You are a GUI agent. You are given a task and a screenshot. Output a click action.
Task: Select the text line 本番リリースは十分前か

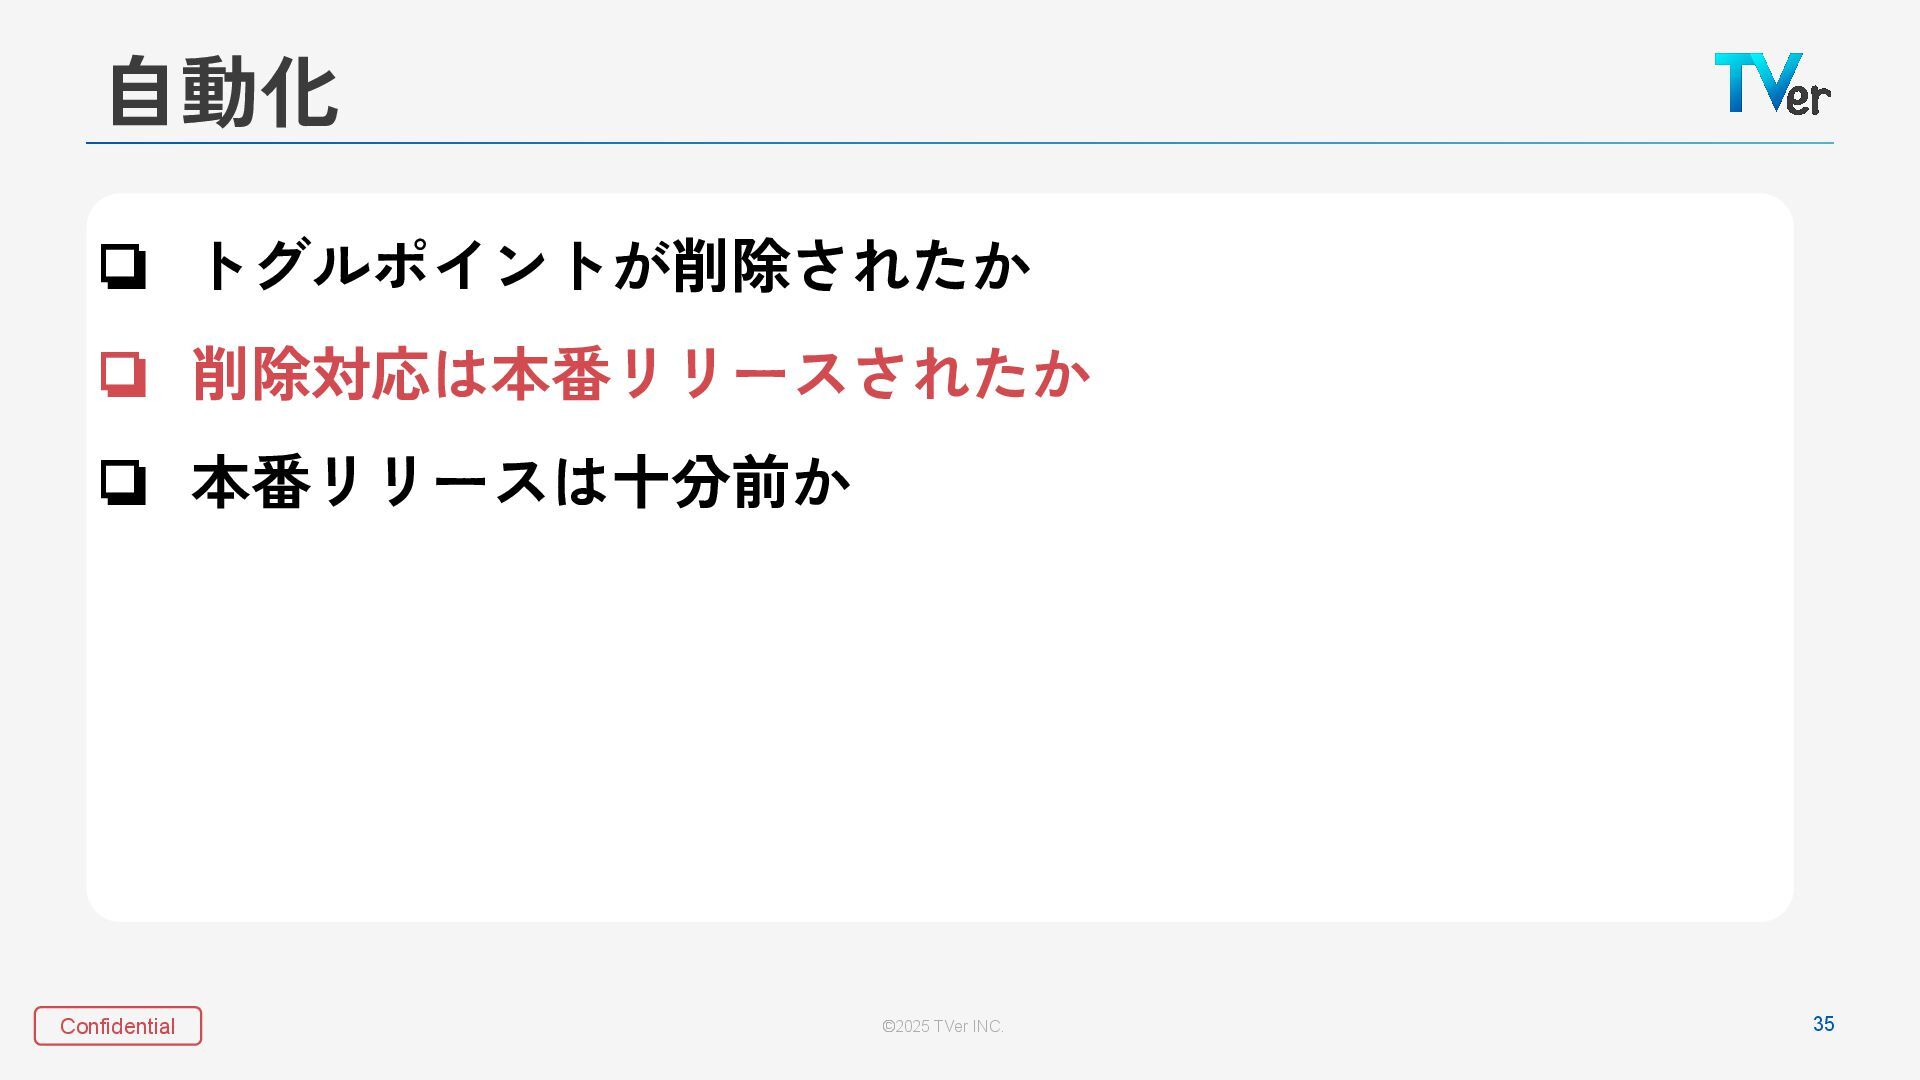click(x=520, y=482)
